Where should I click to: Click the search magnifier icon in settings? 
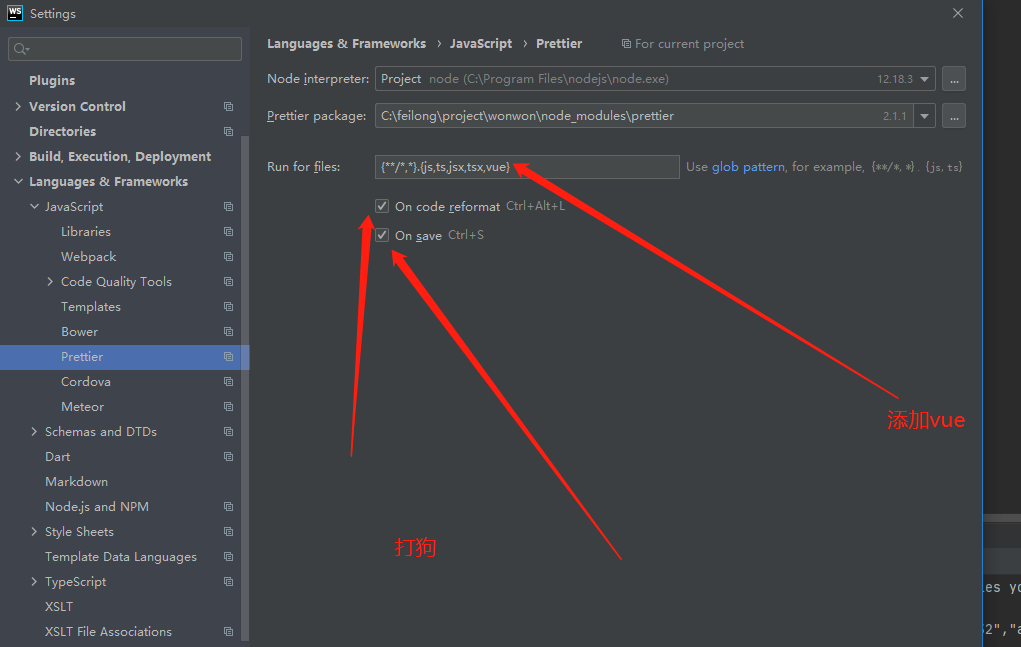pos(21,49)
